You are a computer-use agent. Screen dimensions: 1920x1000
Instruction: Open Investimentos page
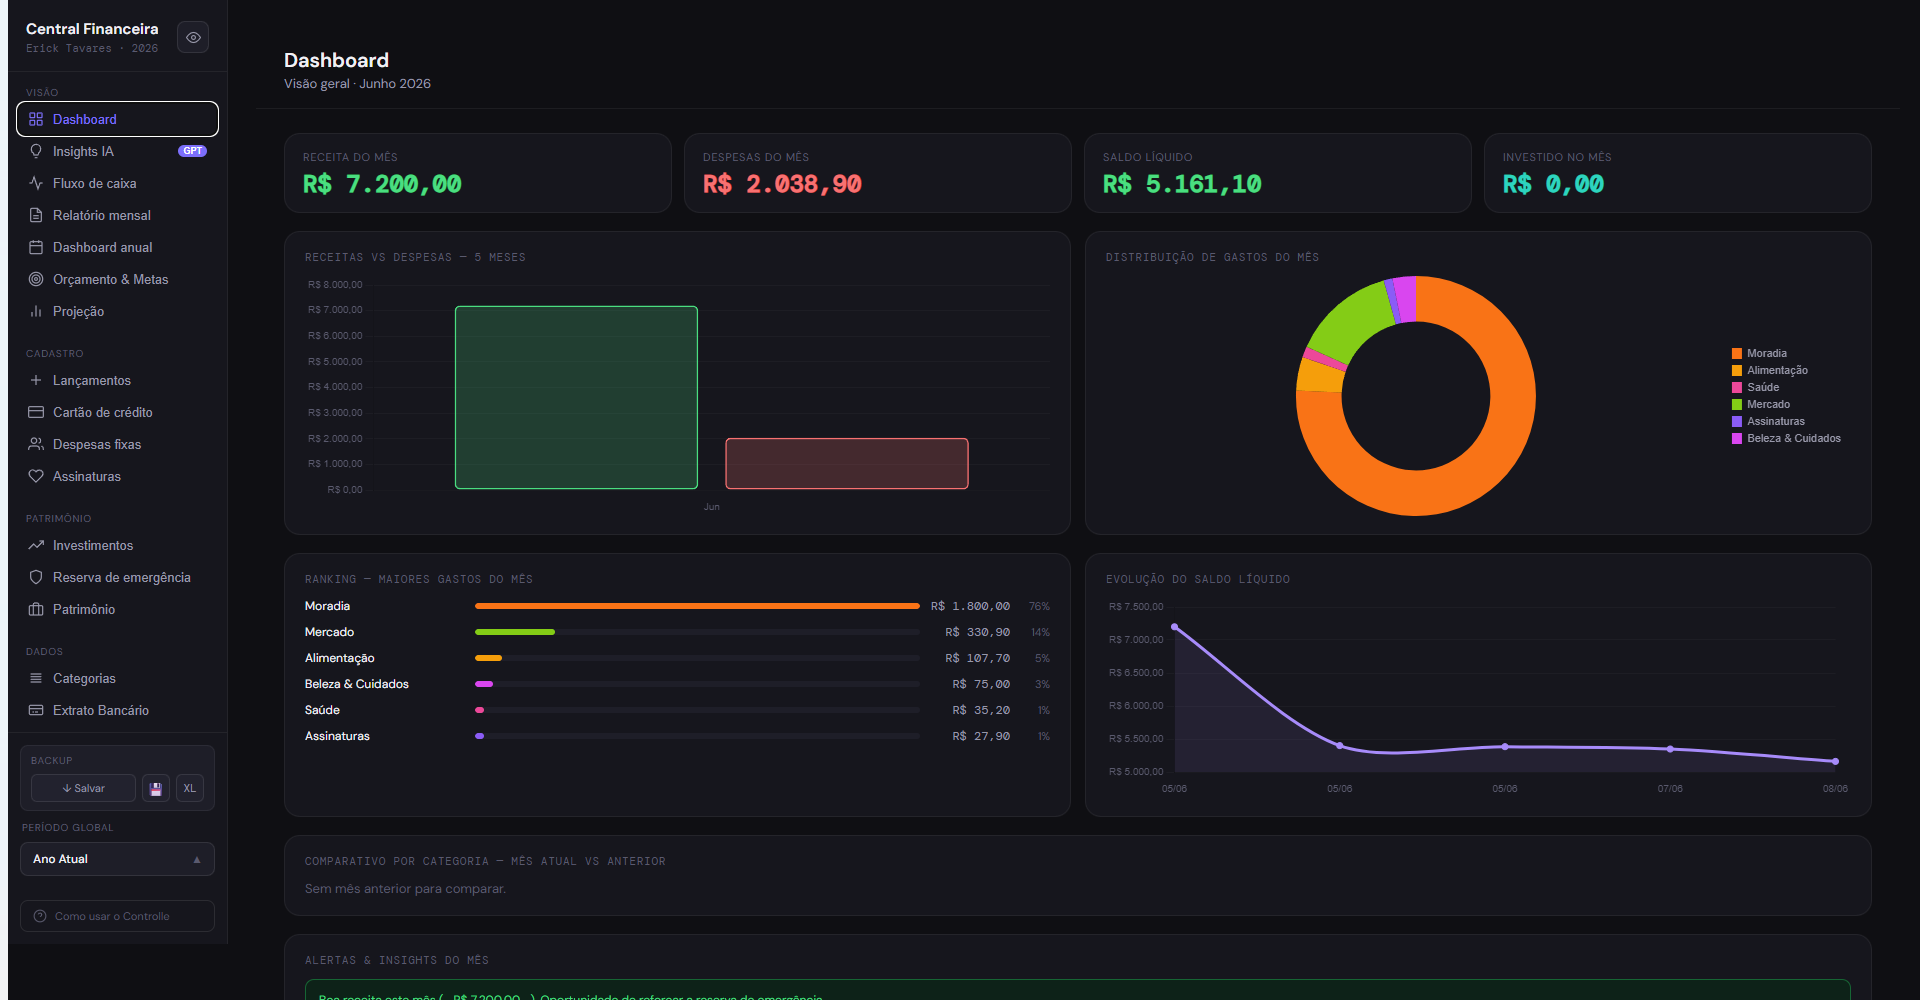tap(117, 545)
